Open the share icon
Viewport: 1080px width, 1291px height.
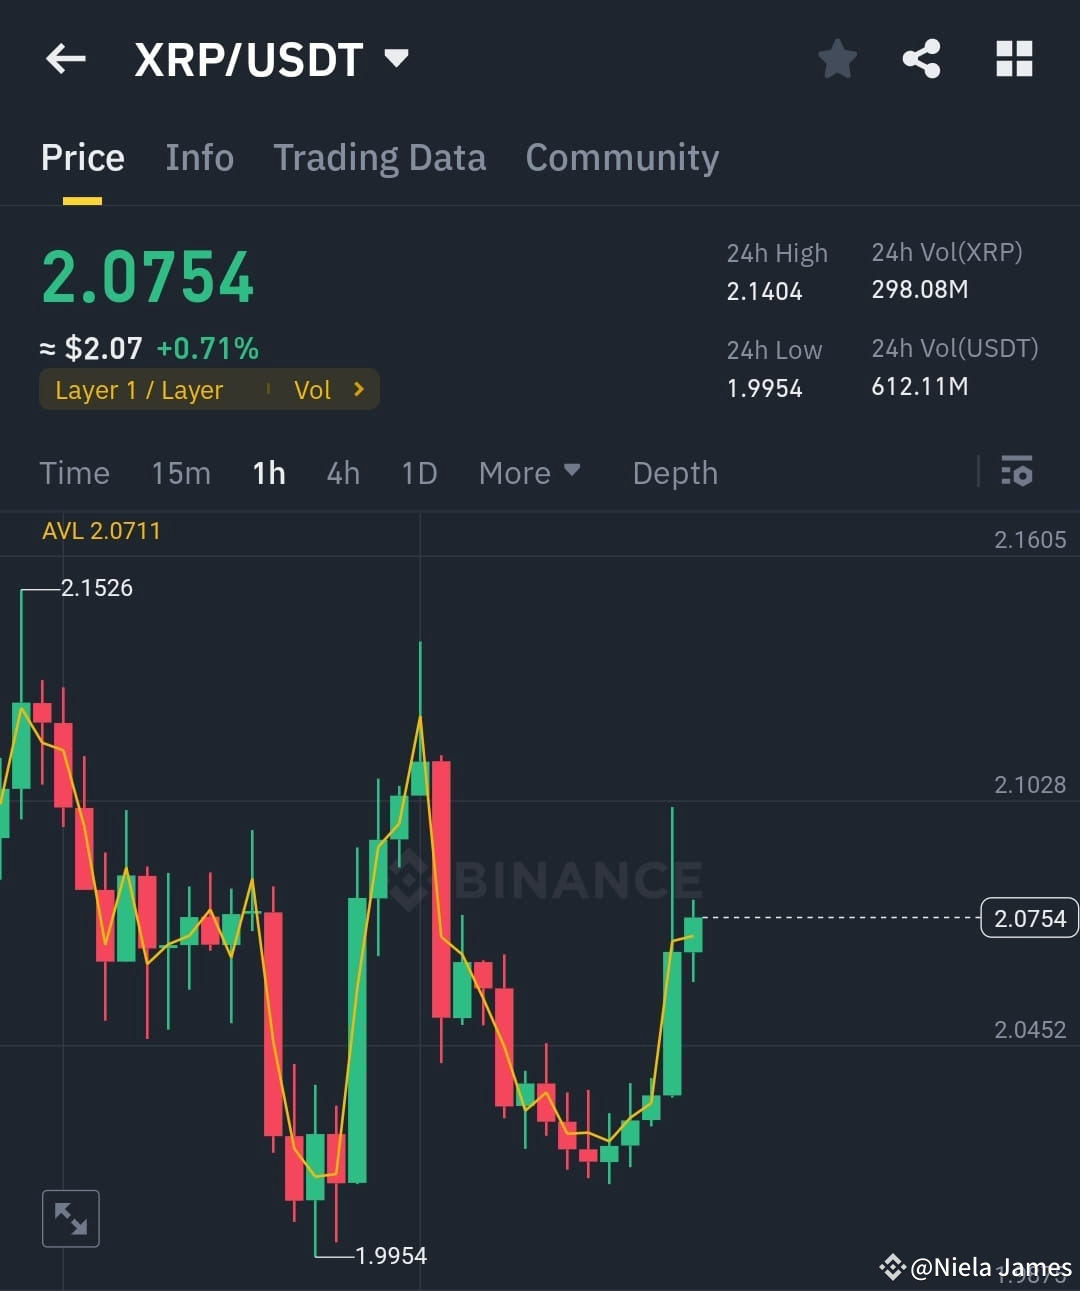[x=922, y=58]
